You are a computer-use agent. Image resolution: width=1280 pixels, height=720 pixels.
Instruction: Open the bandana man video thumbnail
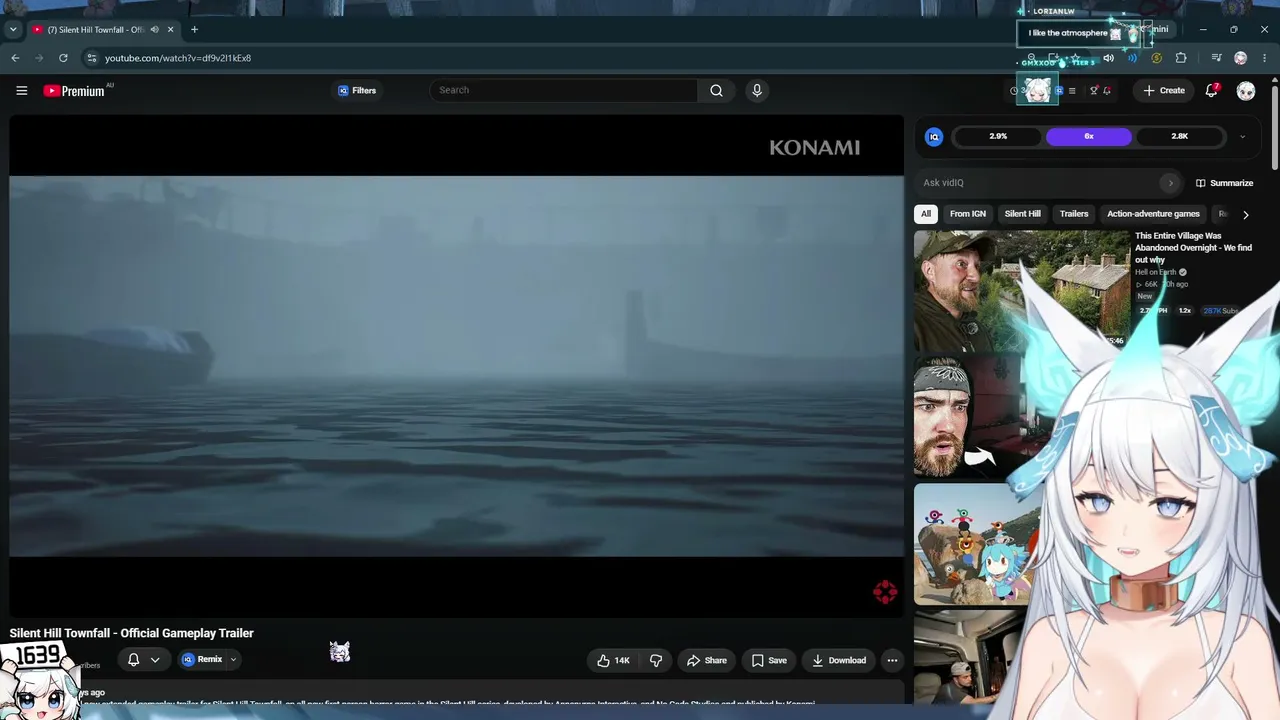(x=968, y=417)
